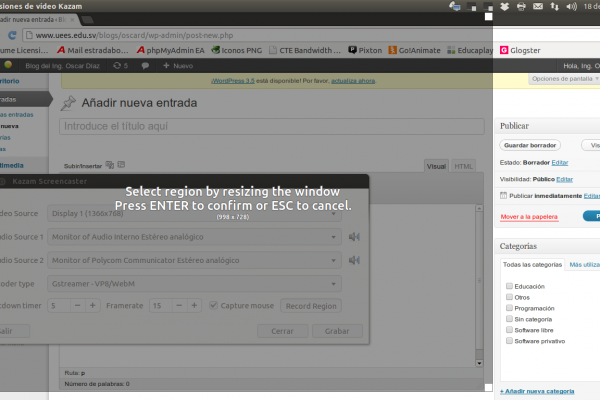
Task: Decrease the Framerate value
Action: pyautogui.click(x=179, y=305)
